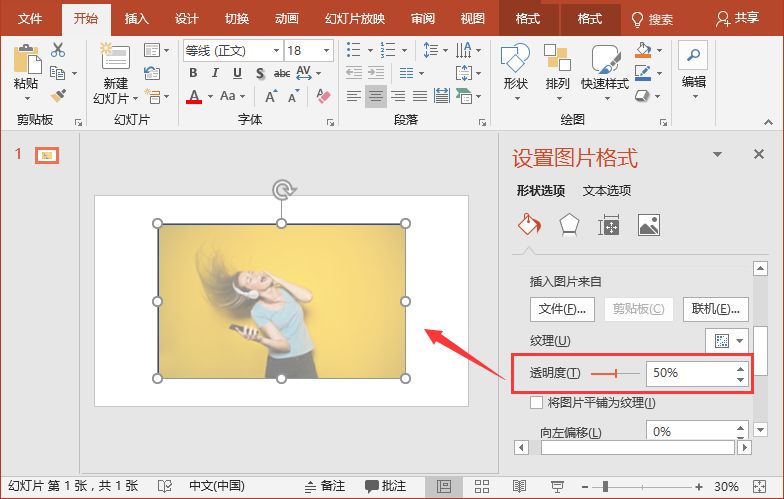
Task: Click the Cut scissors icon
Action: click(58, 50)
